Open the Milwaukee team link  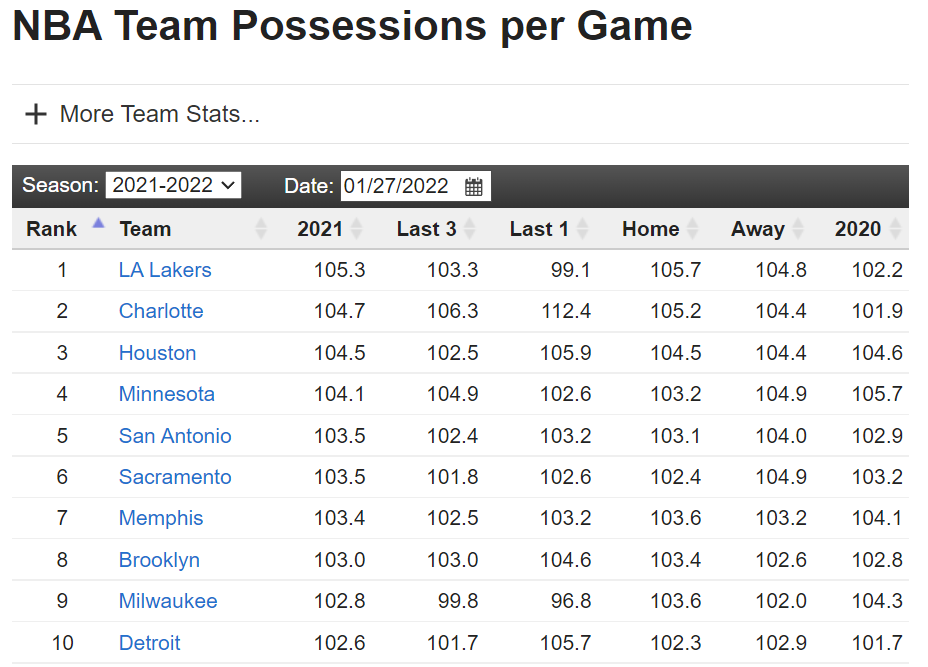click(168, 601)
